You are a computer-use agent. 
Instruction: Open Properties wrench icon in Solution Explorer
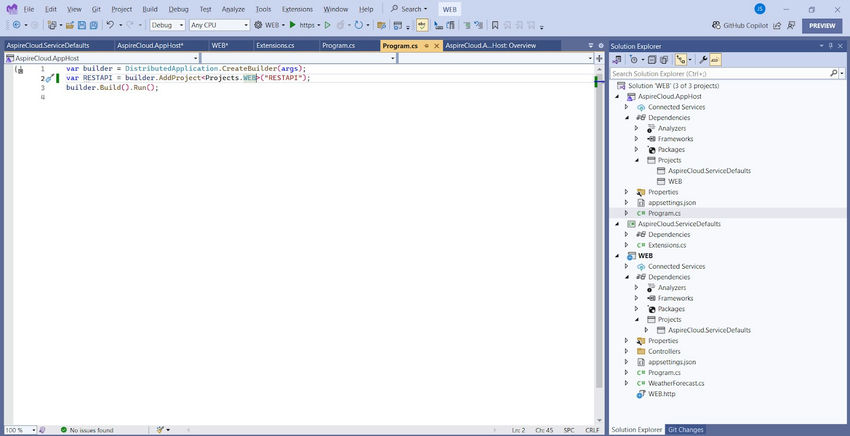tap(703, 60)
